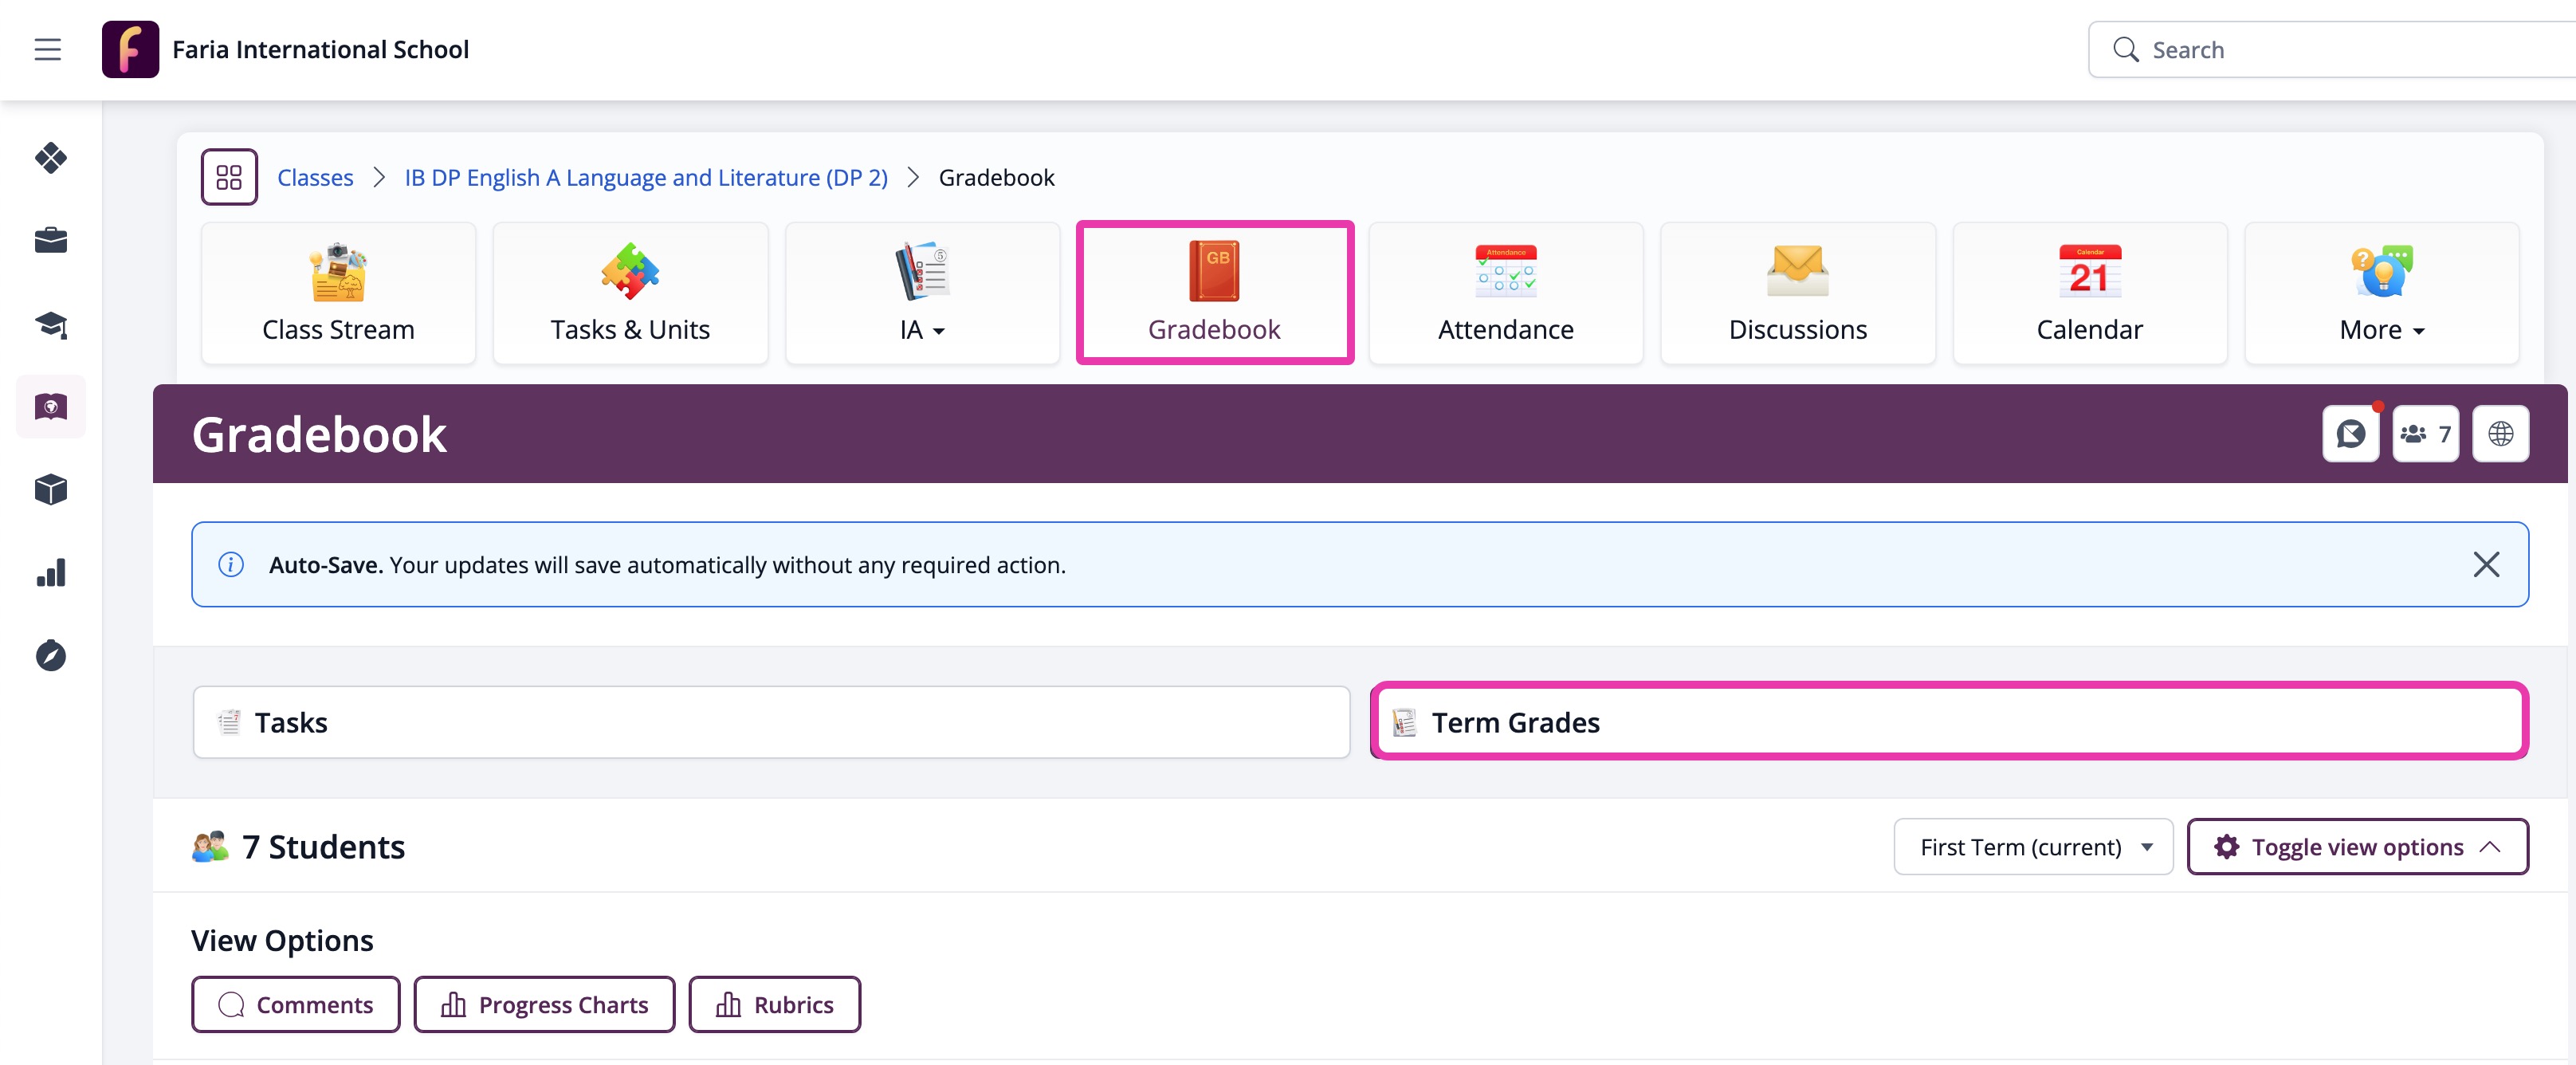Dismiss the Auto-Save notification banner
This screenshot has height=1065, width=2576.
click(x=2487, y=564)
